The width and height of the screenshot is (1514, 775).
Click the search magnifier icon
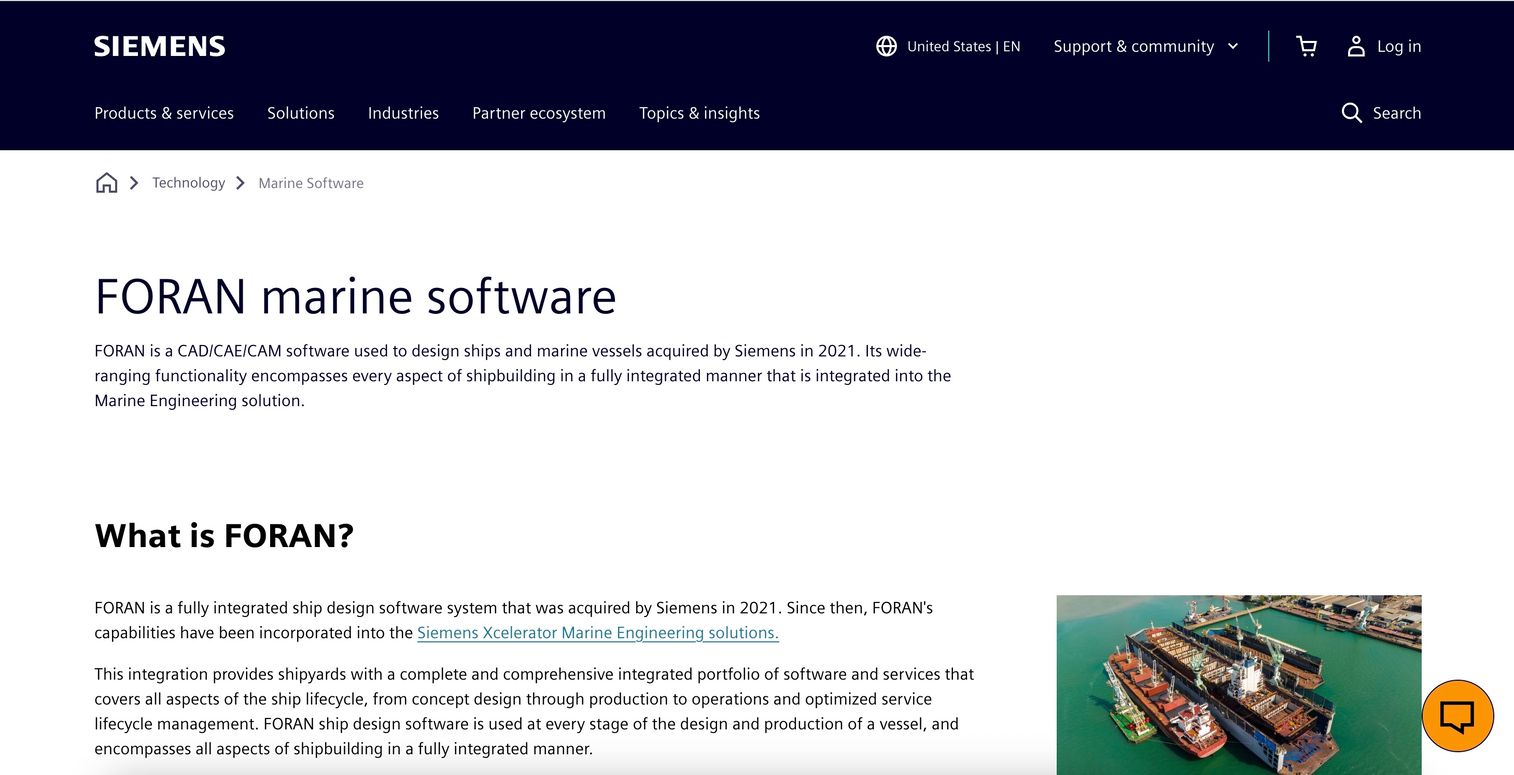(x=1352, y=113)
